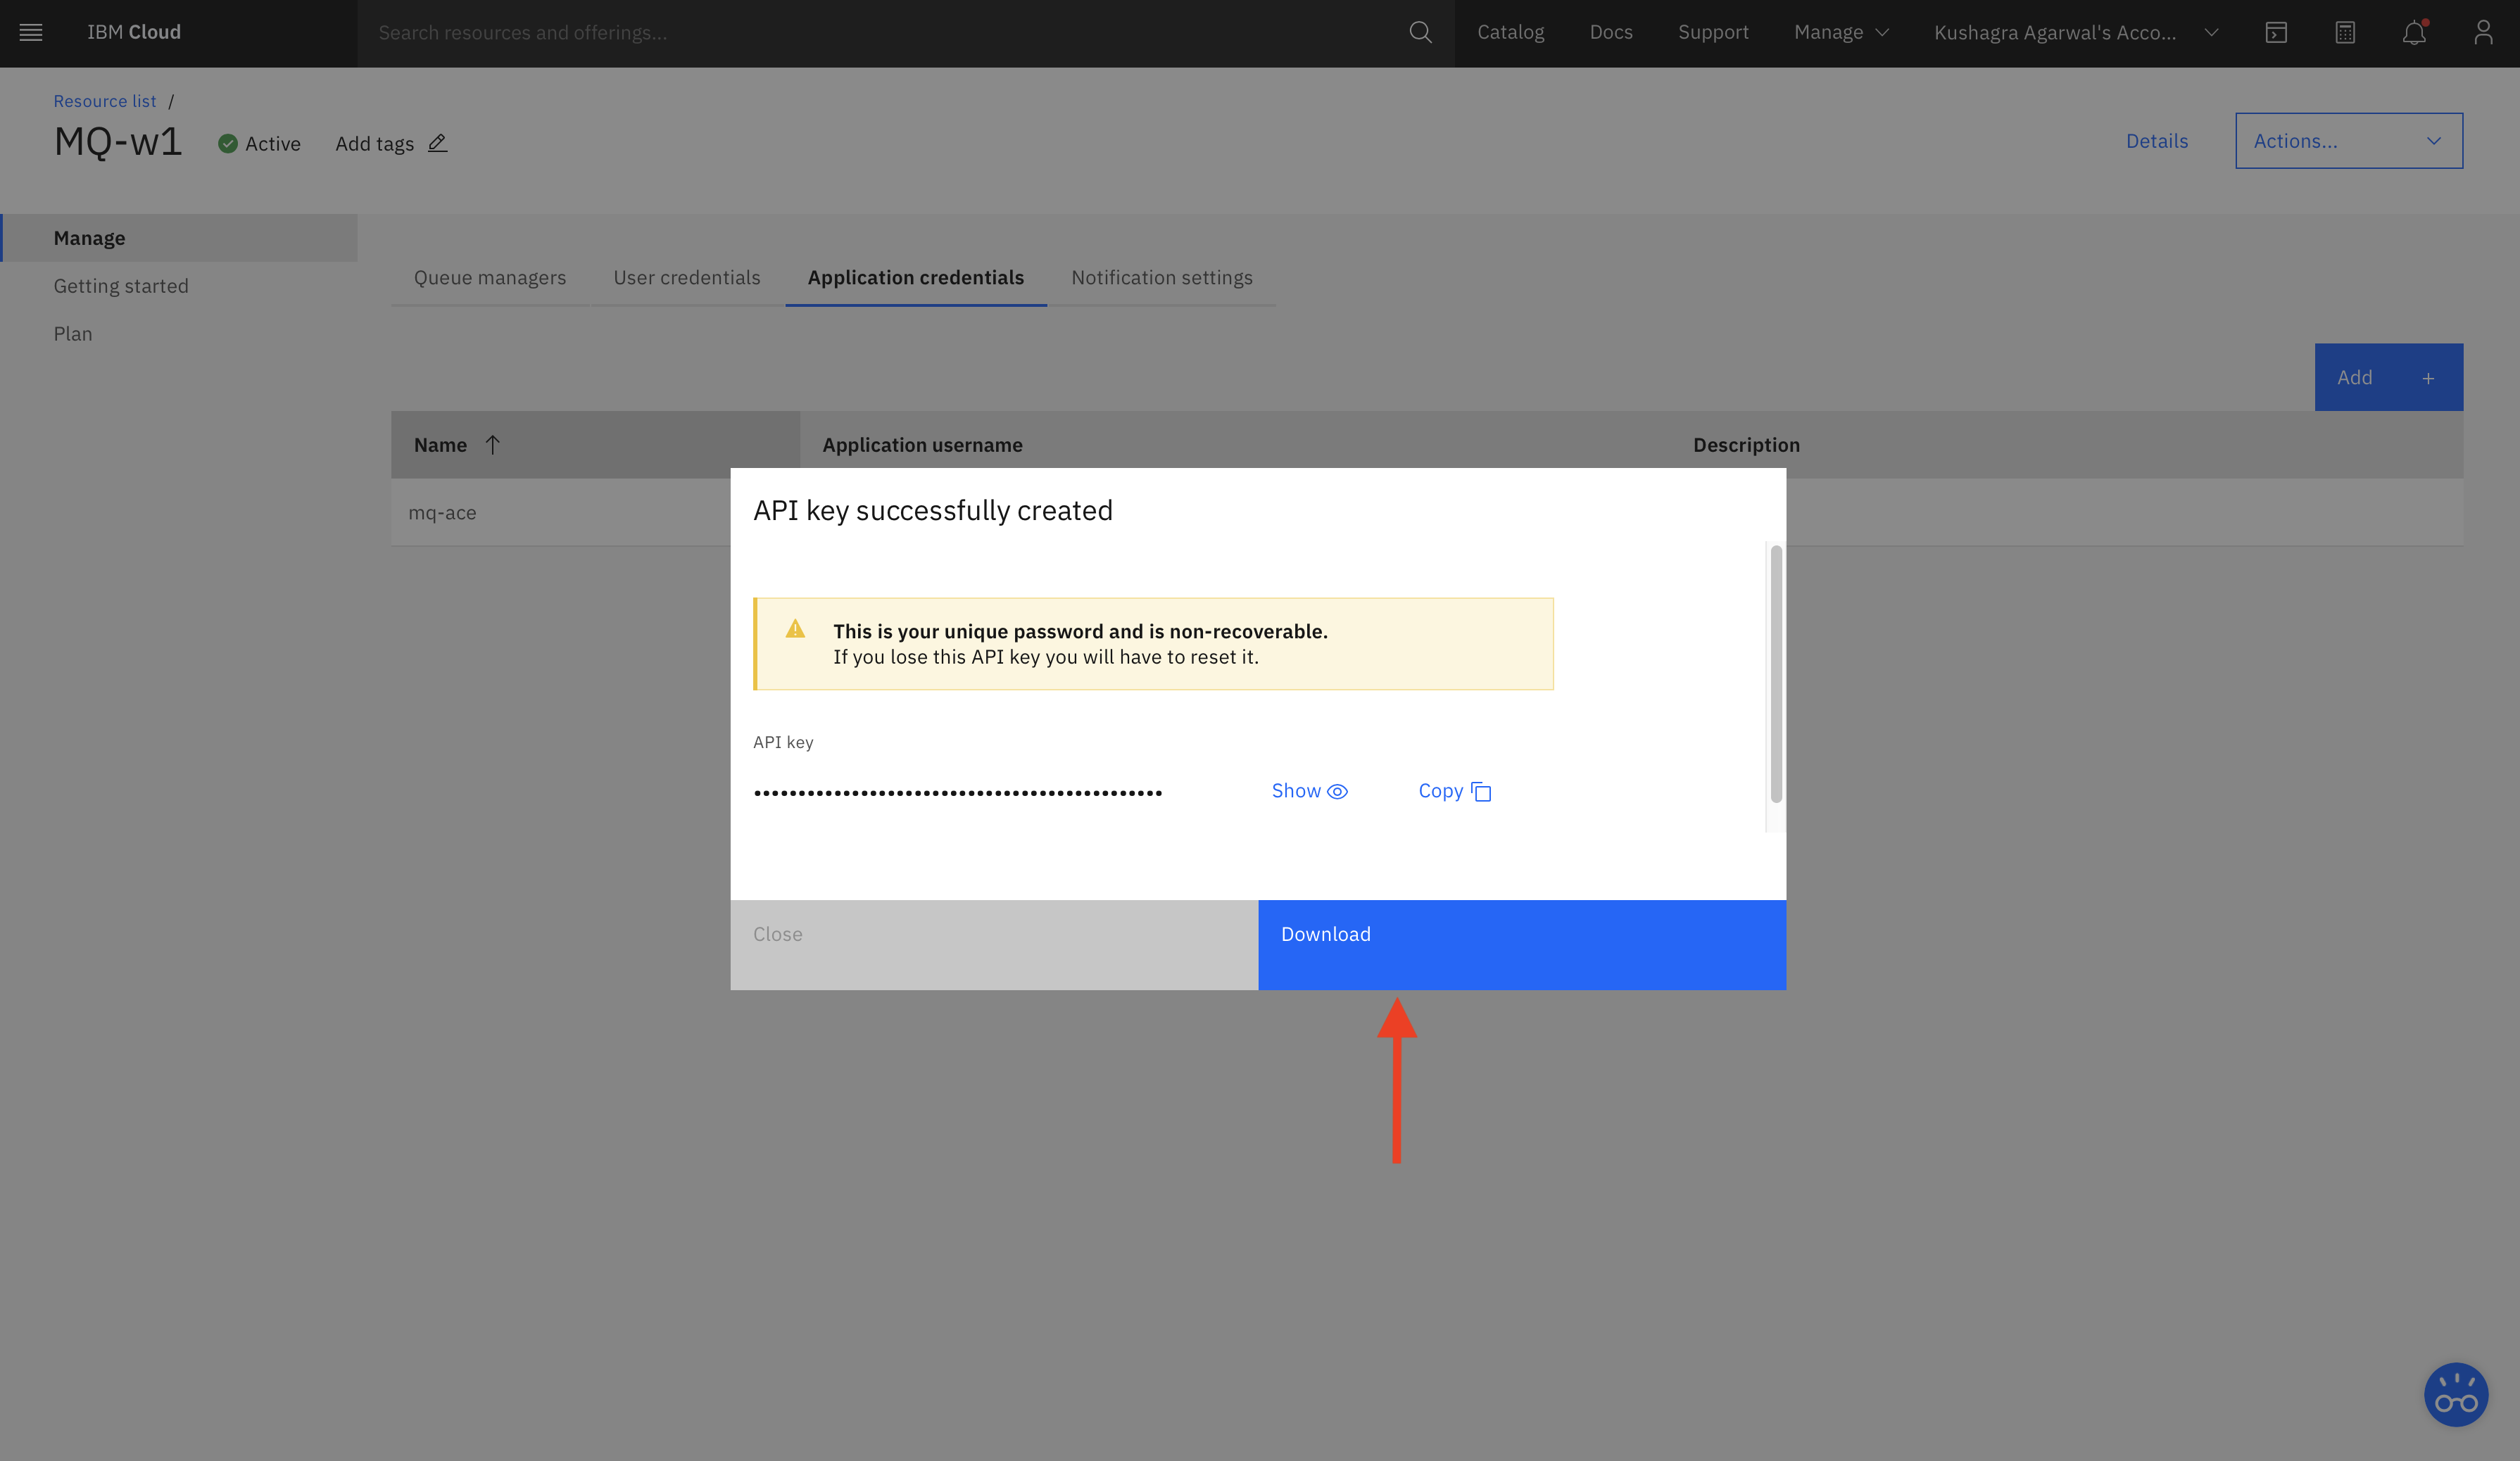Expand the account switcher dropdown
Screen dimensions: 2520x1461
[x=2211, y=32]
